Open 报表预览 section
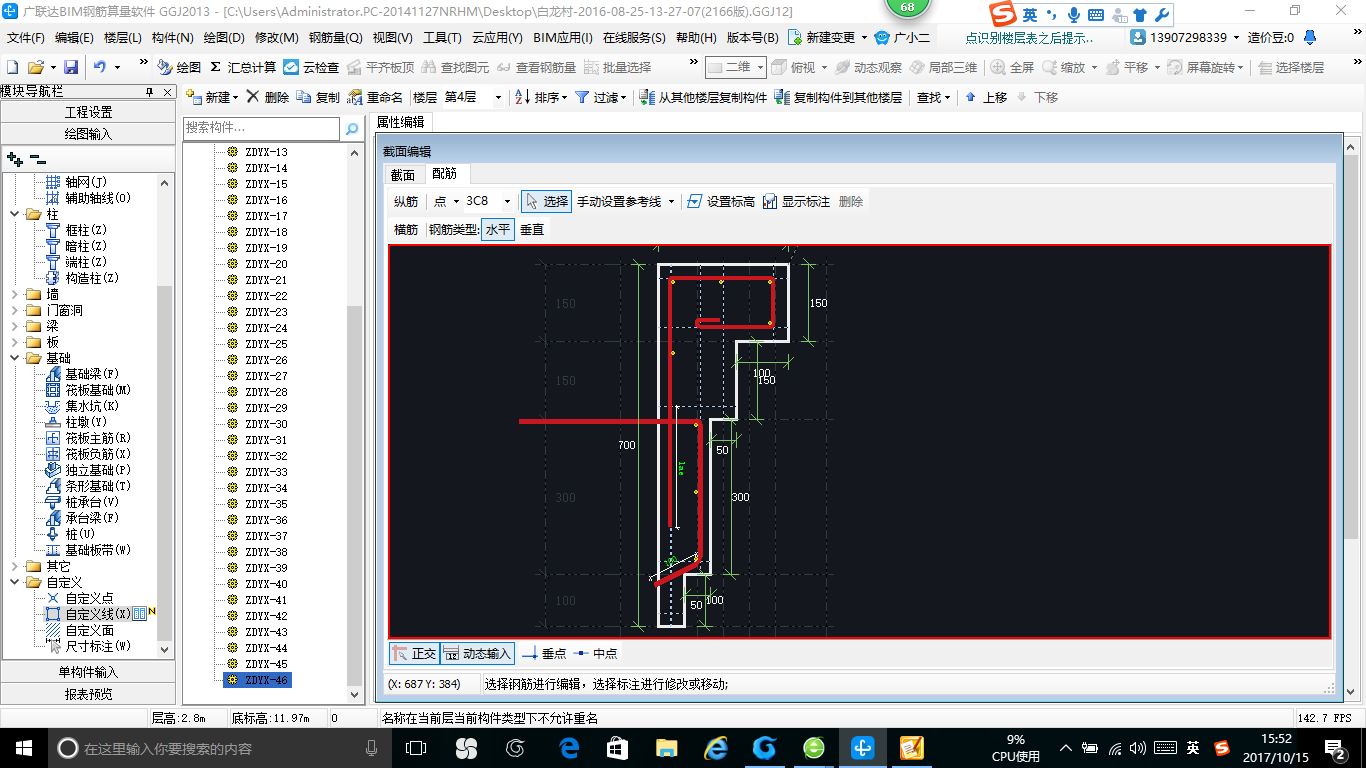 click(88, 694)
